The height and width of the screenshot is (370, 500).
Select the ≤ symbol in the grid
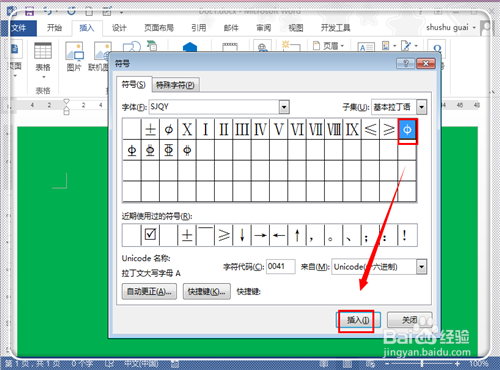coord(370,129)
